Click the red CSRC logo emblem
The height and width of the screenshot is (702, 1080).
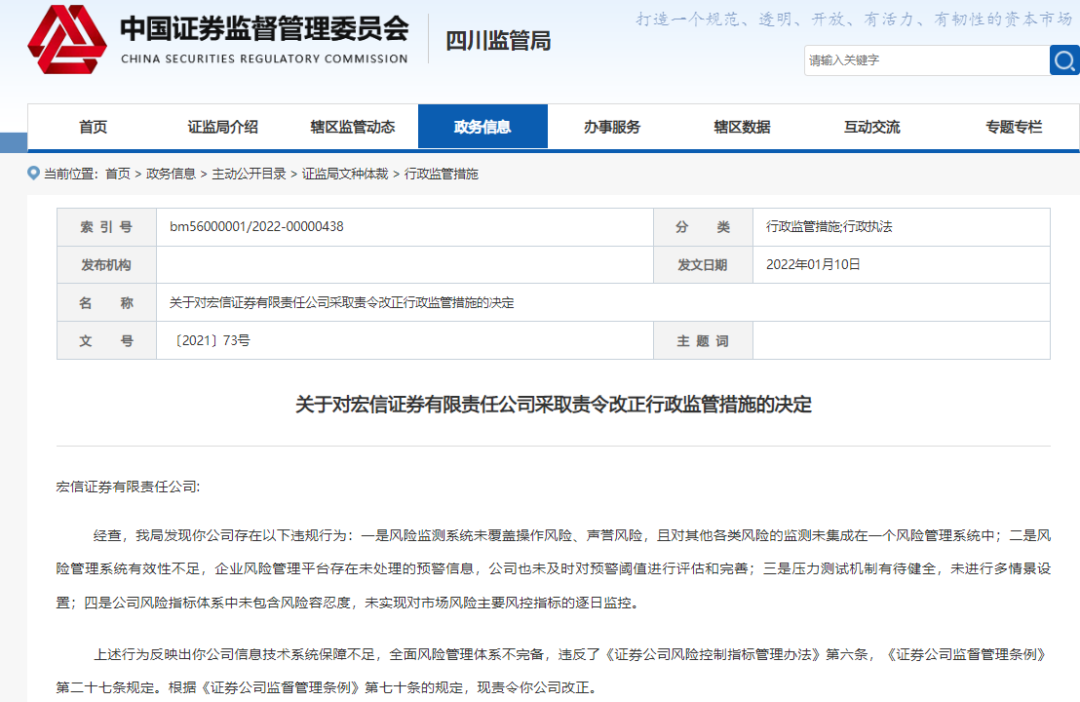tap(66, 40)
